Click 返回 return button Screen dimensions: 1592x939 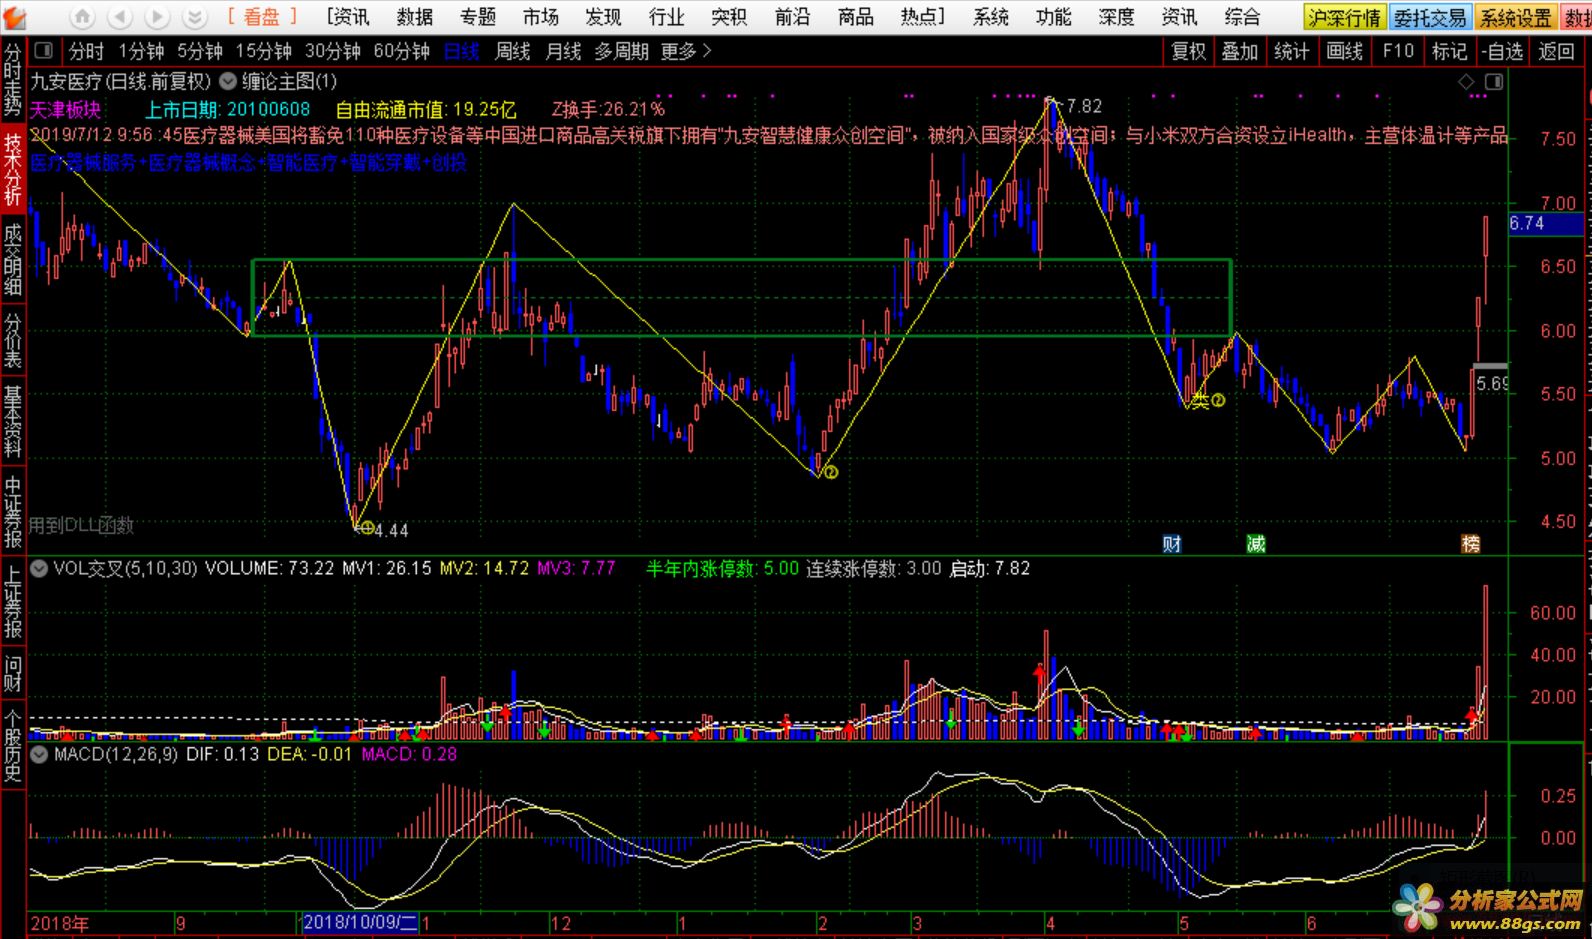coord(1556,51)
